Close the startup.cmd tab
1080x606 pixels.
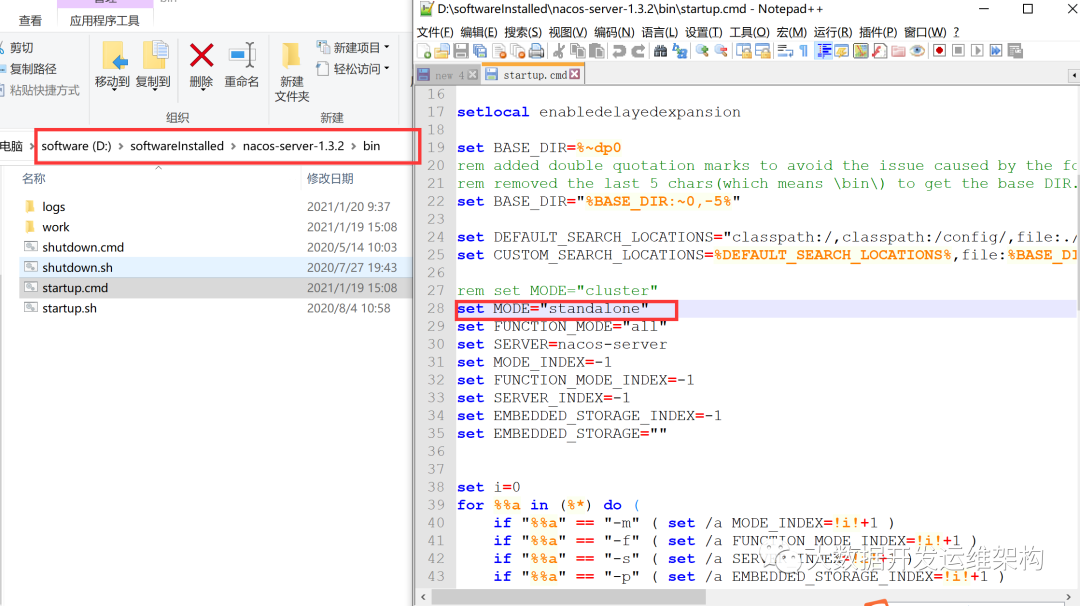pyautogui.click(x=575, y=74)
